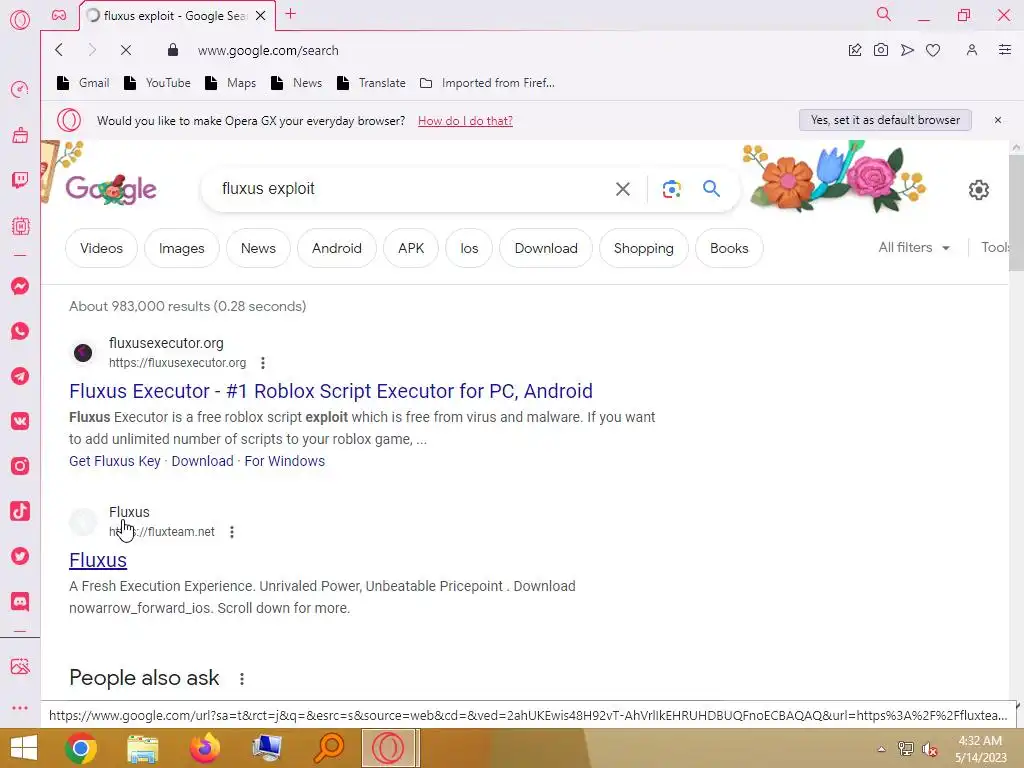Open TikTok in sidebar
1024x768 pixels.
(20, 511)
